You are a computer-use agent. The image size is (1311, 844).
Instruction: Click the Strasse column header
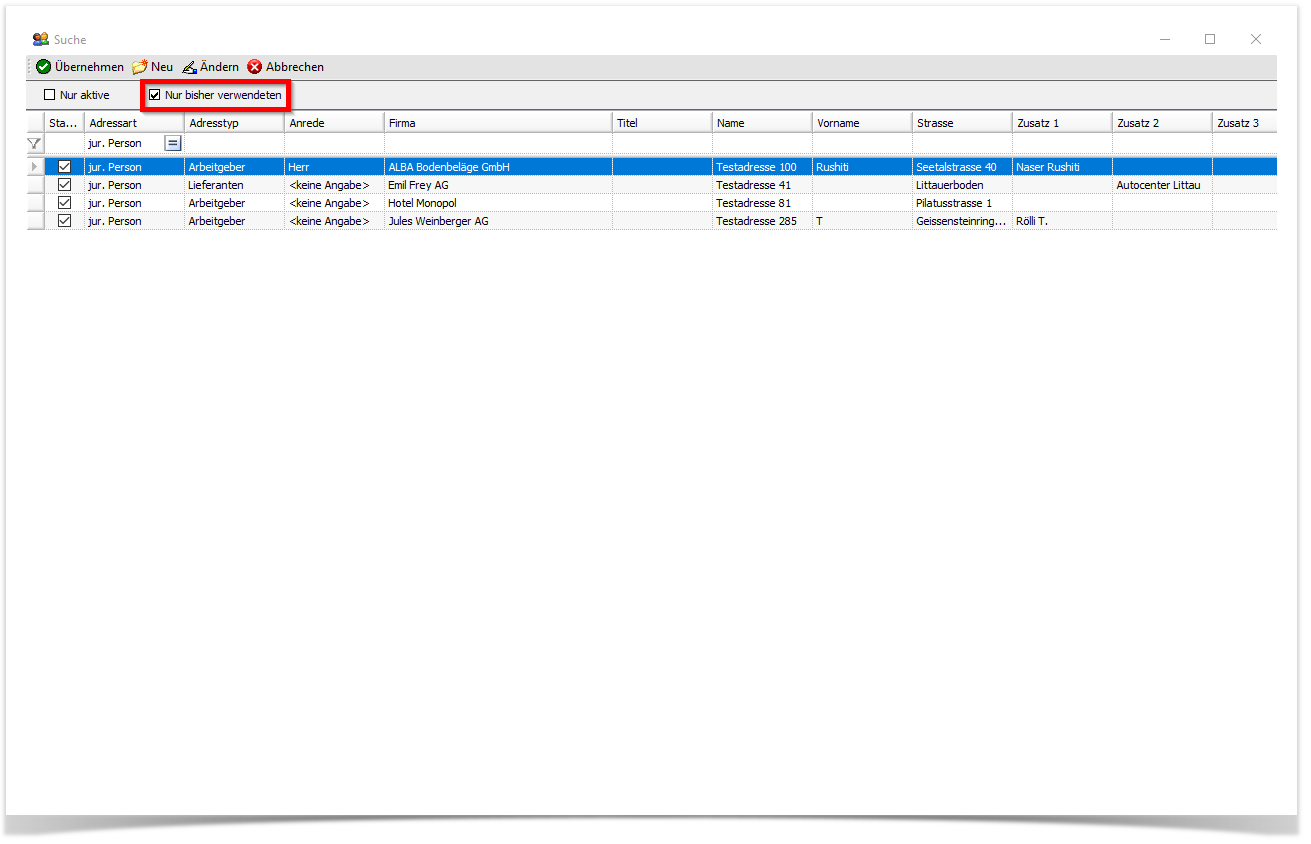(963, 123)
